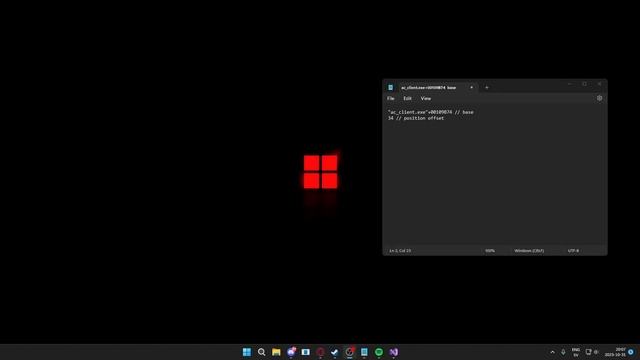Open the round icon with red badge
640x360 pixels.
coord(350,352)
